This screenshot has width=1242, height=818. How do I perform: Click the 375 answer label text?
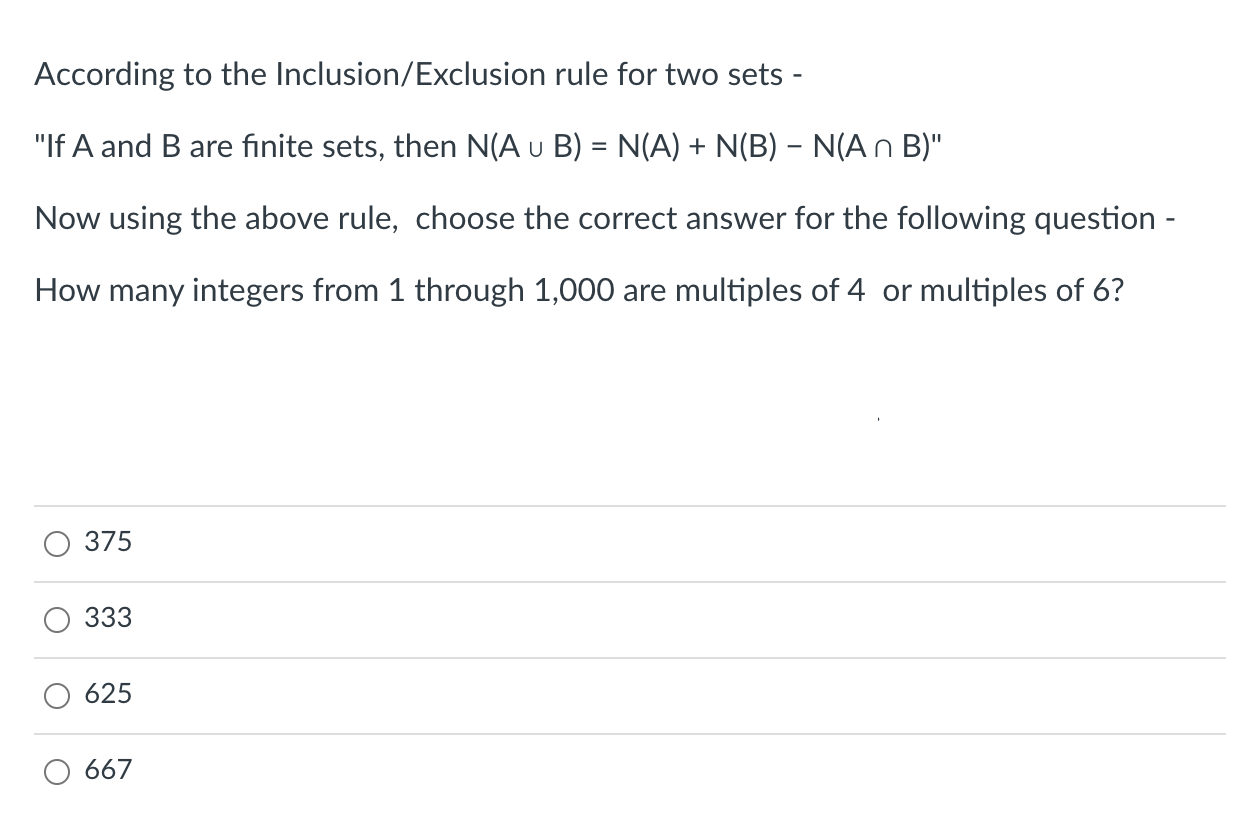click(x=108, y=542)
